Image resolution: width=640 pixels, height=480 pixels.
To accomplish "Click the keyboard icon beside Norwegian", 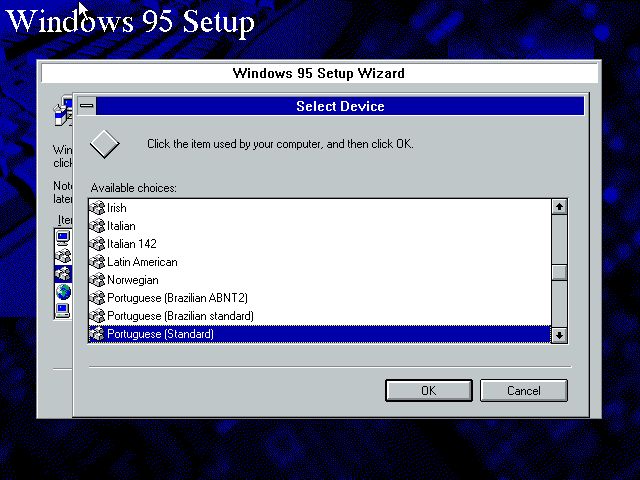I will pyautogui.click(x=97, y=280).
